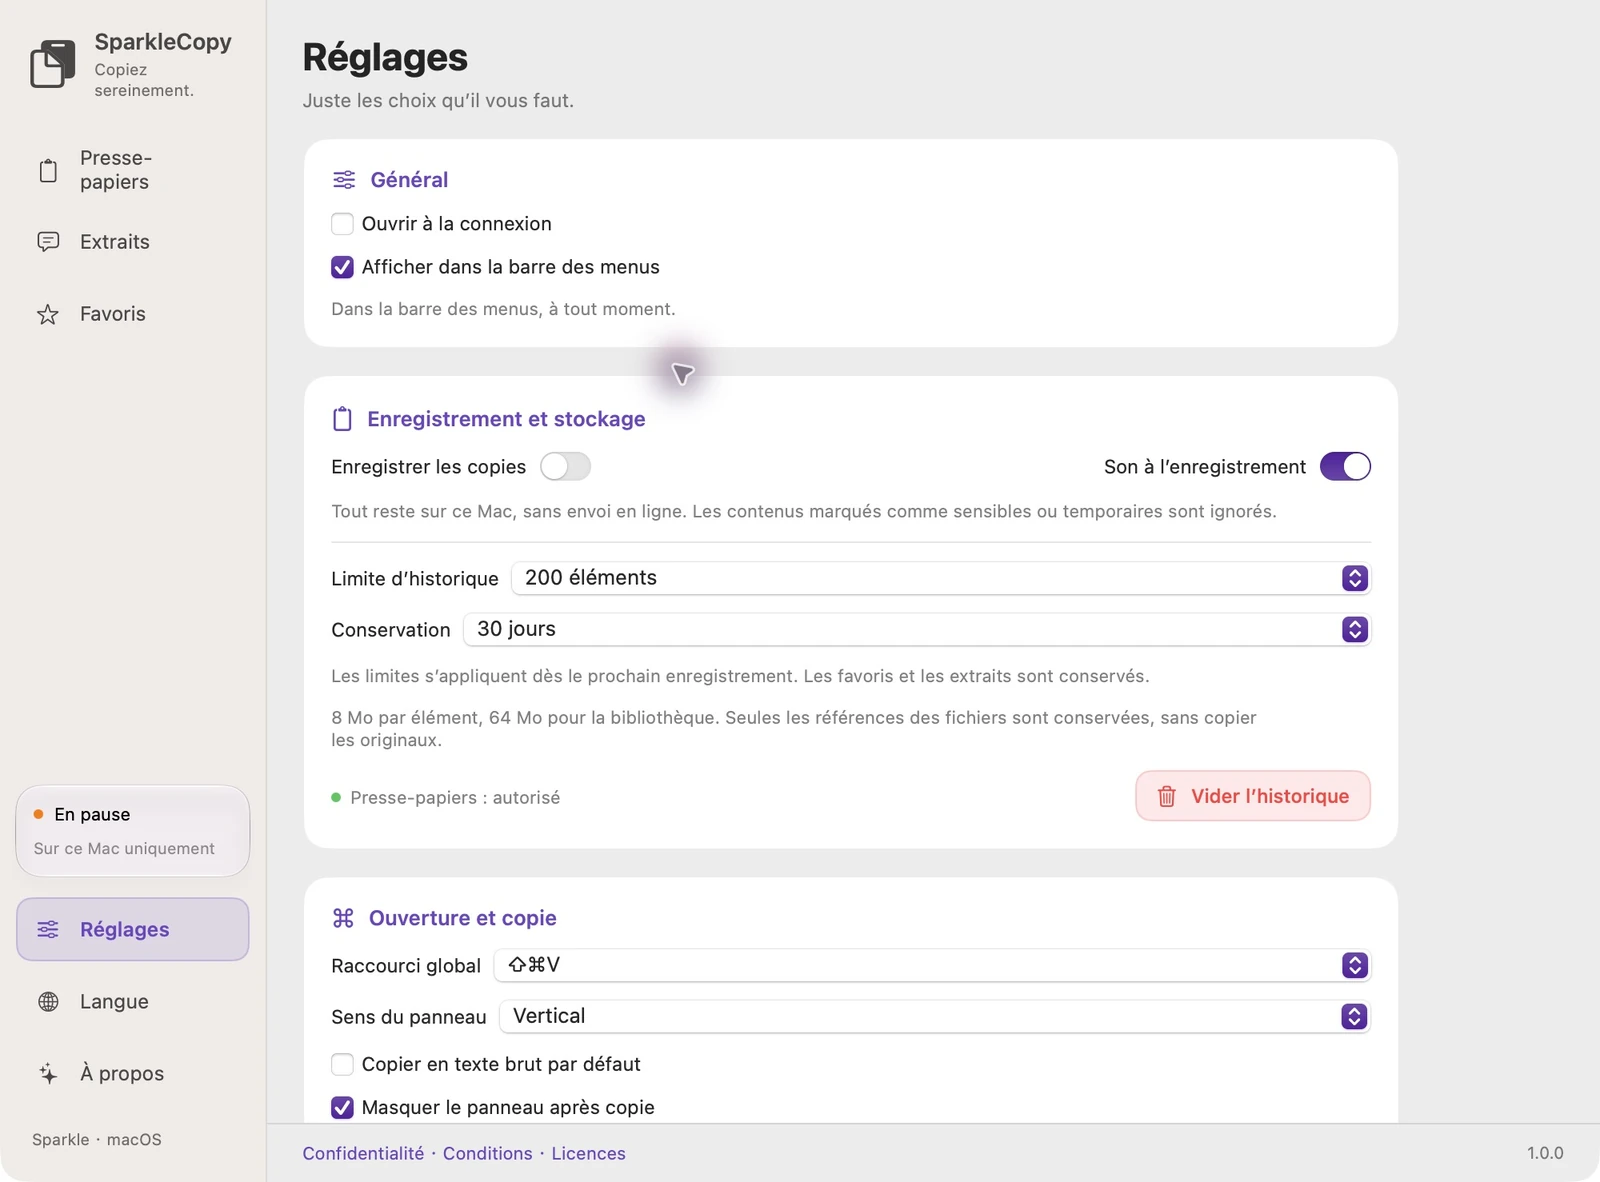The image size is (1600, 1182).
Task: Open the Langue page
Action: tap(133, 1002)
